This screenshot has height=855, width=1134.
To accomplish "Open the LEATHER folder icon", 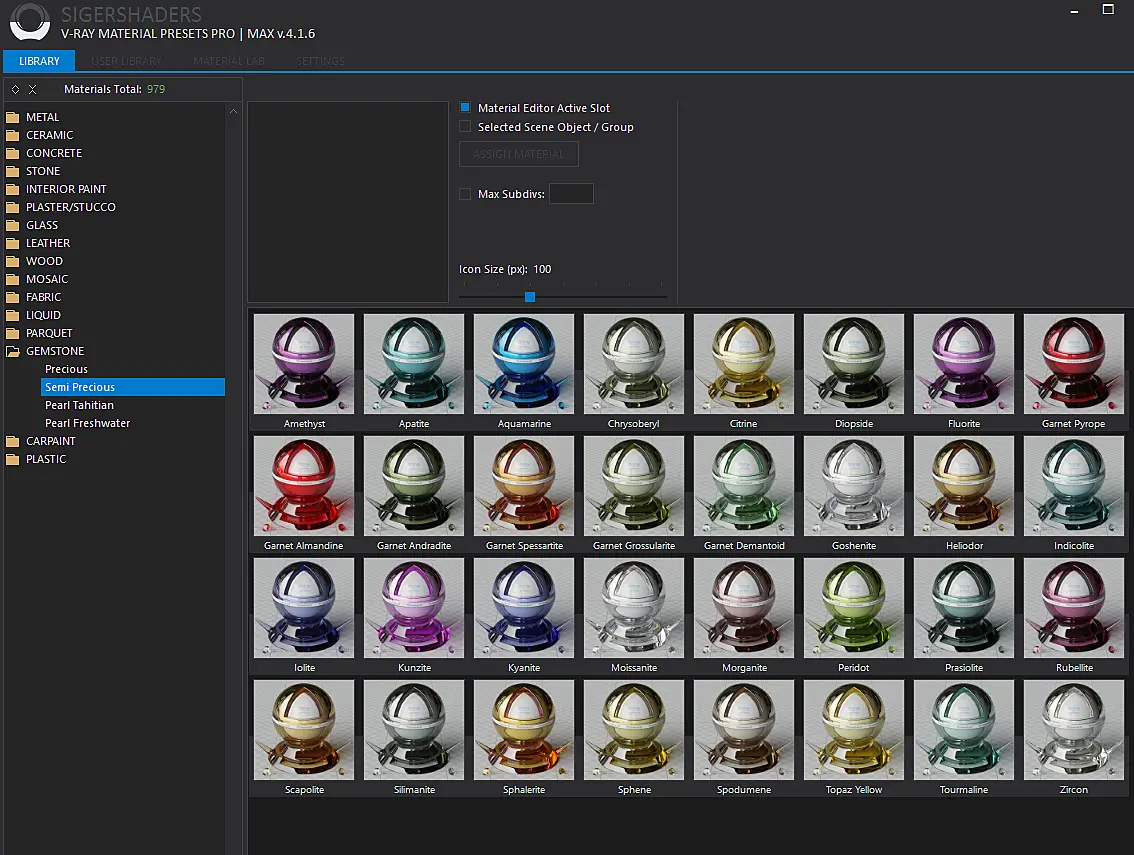I will tap(12, 243).
